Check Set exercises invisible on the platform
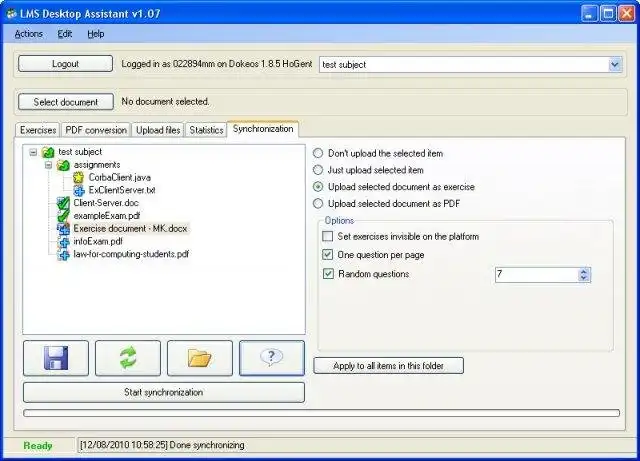The width and height of the screenshot is (640, 461). [x=328, y=236]
